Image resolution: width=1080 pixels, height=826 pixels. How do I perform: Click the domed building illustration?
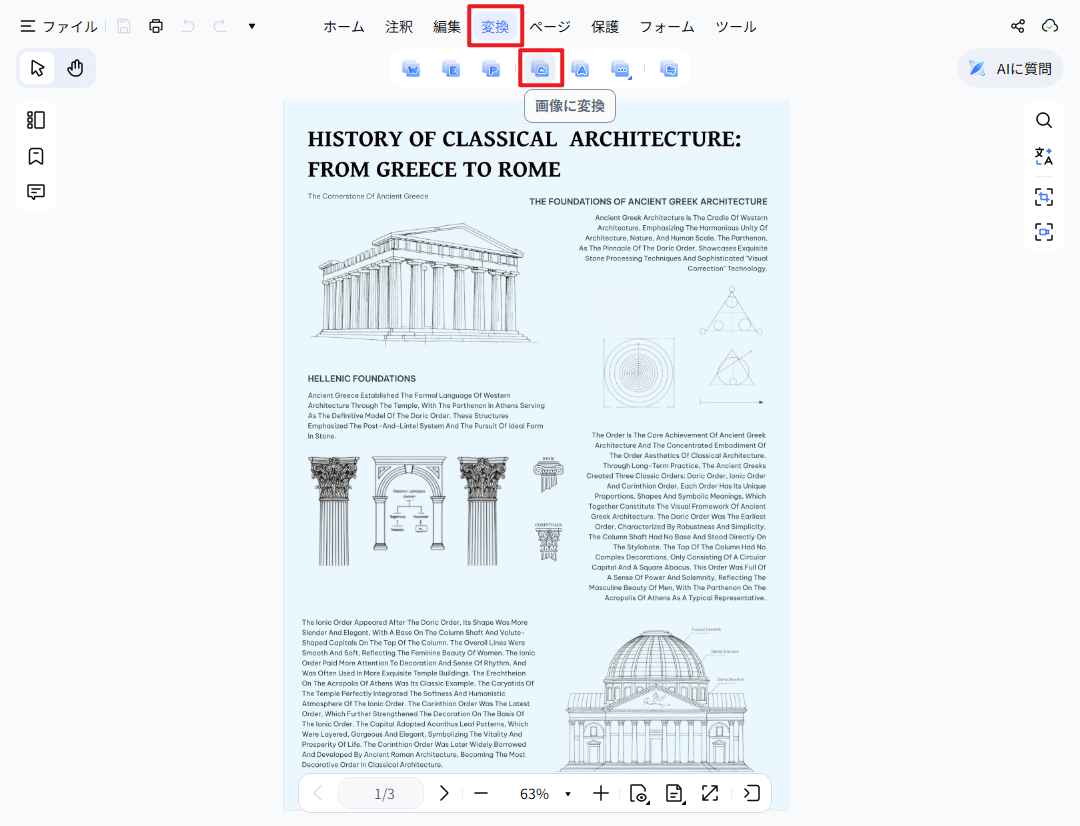[656, 699]
